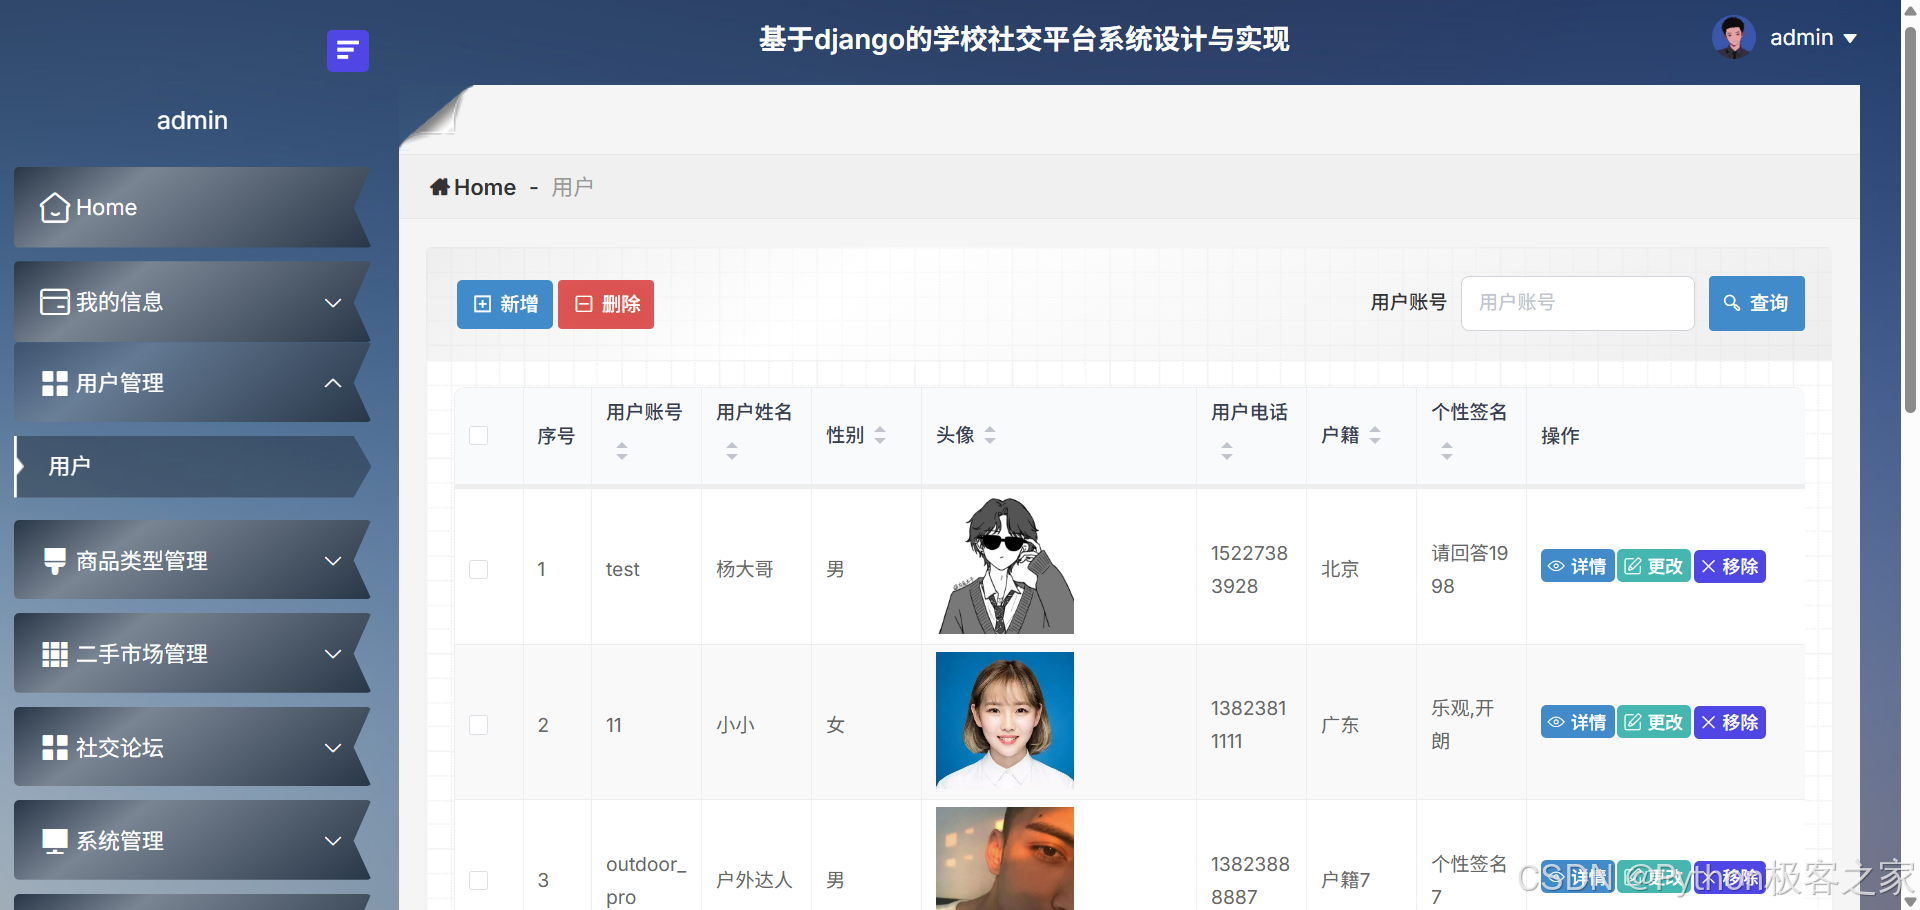Click 系统管理 monitor icon
Image resolution: width=1920 pixels, height=910 pixels.
54,841
